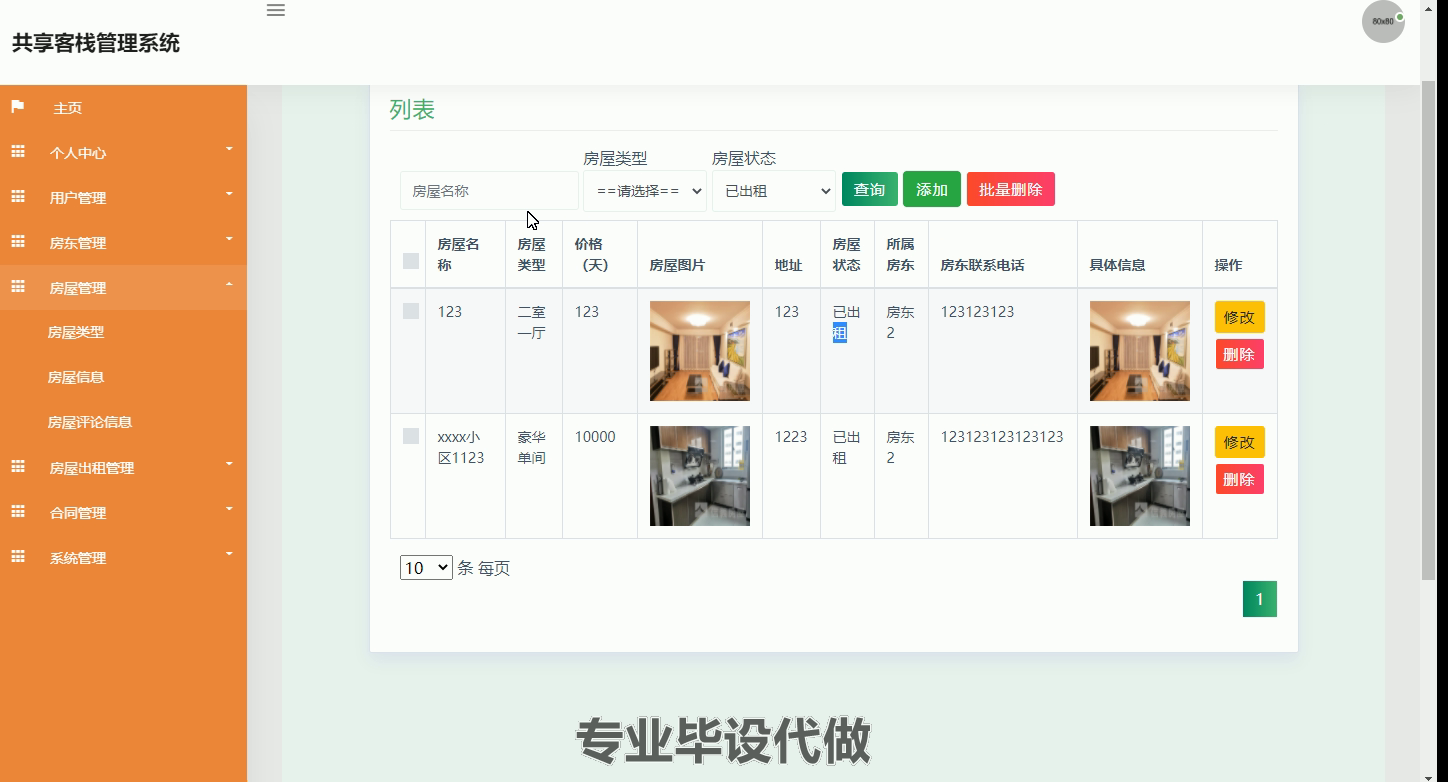Click 修改 for xxxx小区1123
Viewport: 1448px width, 782px height.
point(1240,442)
